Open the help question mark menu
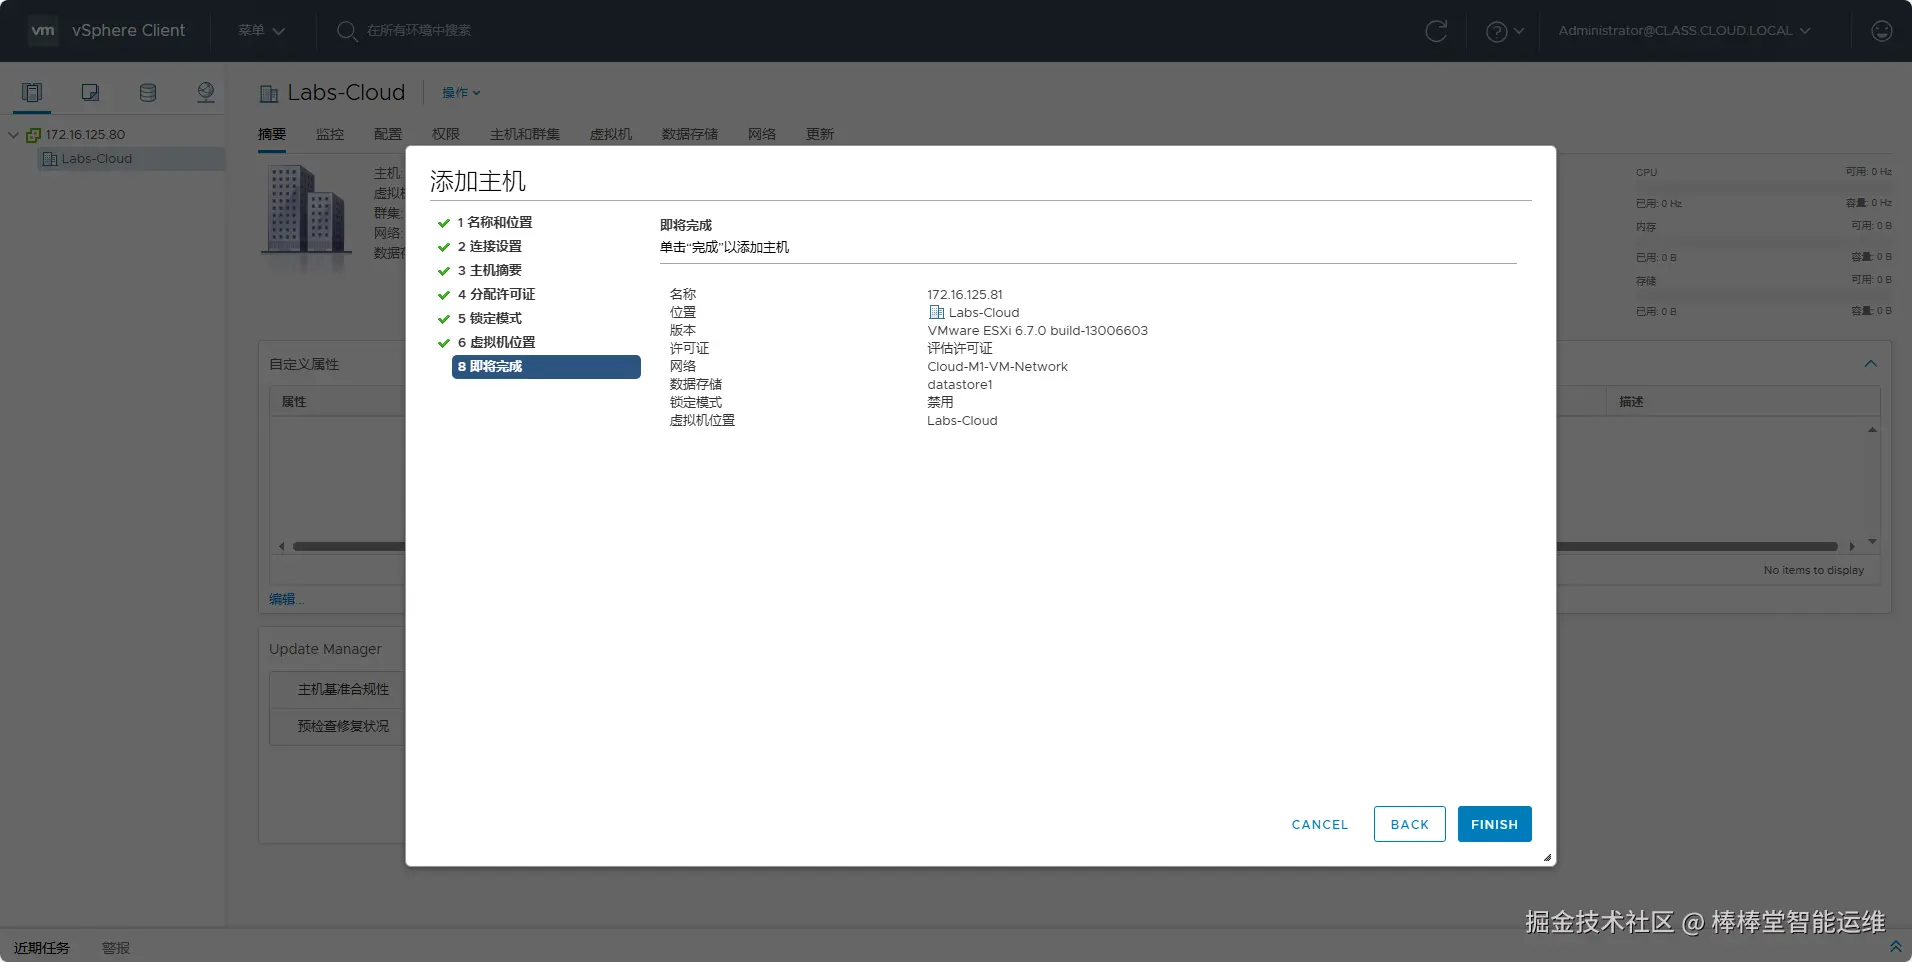Image resolution: width=1912 pixels, height=962 pixels. click(1504, 31)
